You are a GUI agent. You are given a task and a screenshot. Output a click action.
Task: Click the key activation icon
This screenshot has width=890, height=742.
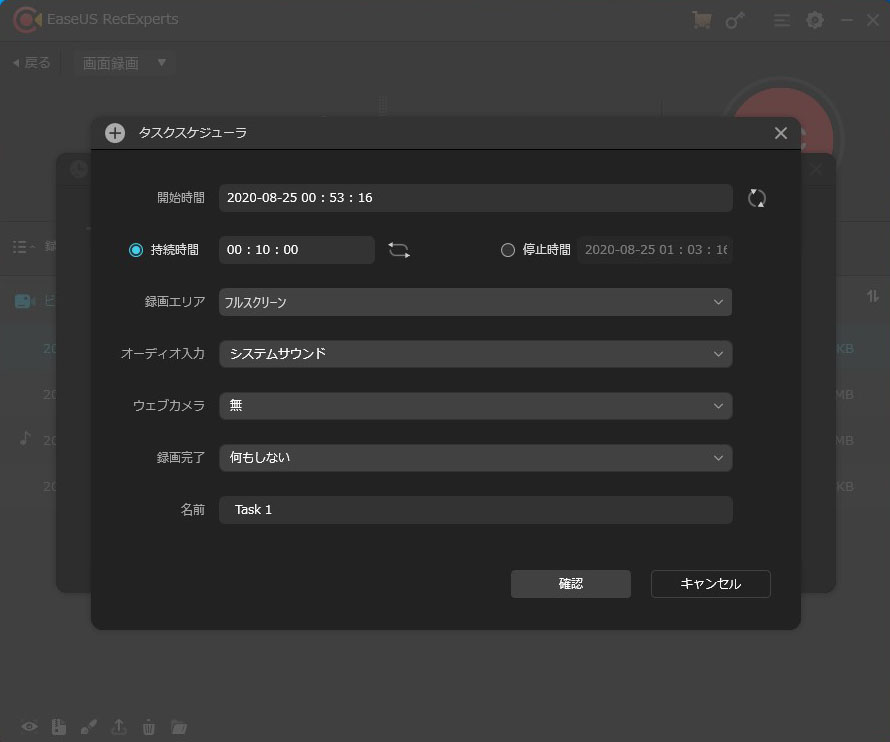coord(735,20)
